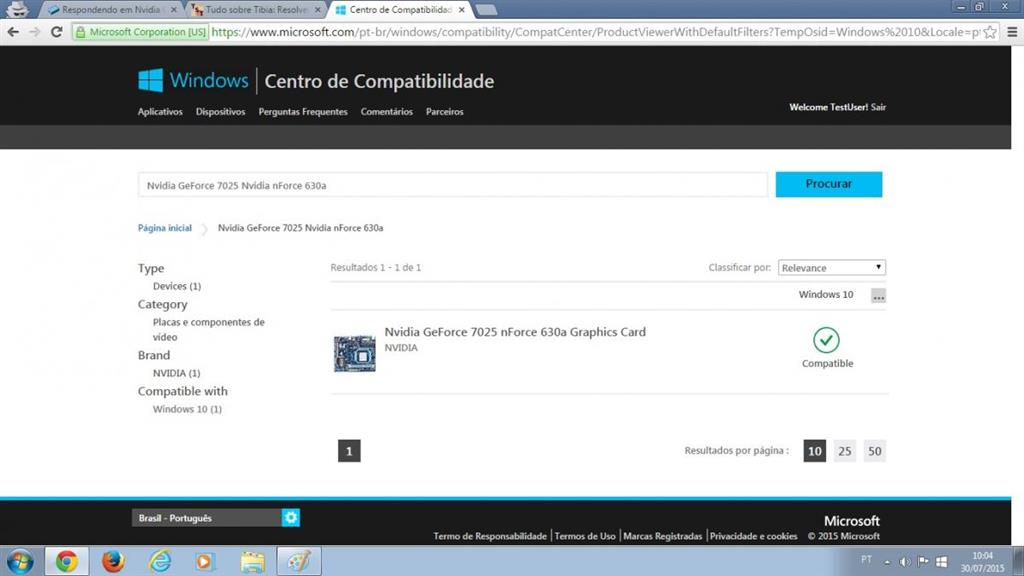Click the secure site padlock badge
This screenshot has height=576, width=1024.
(x=141, y=32)
